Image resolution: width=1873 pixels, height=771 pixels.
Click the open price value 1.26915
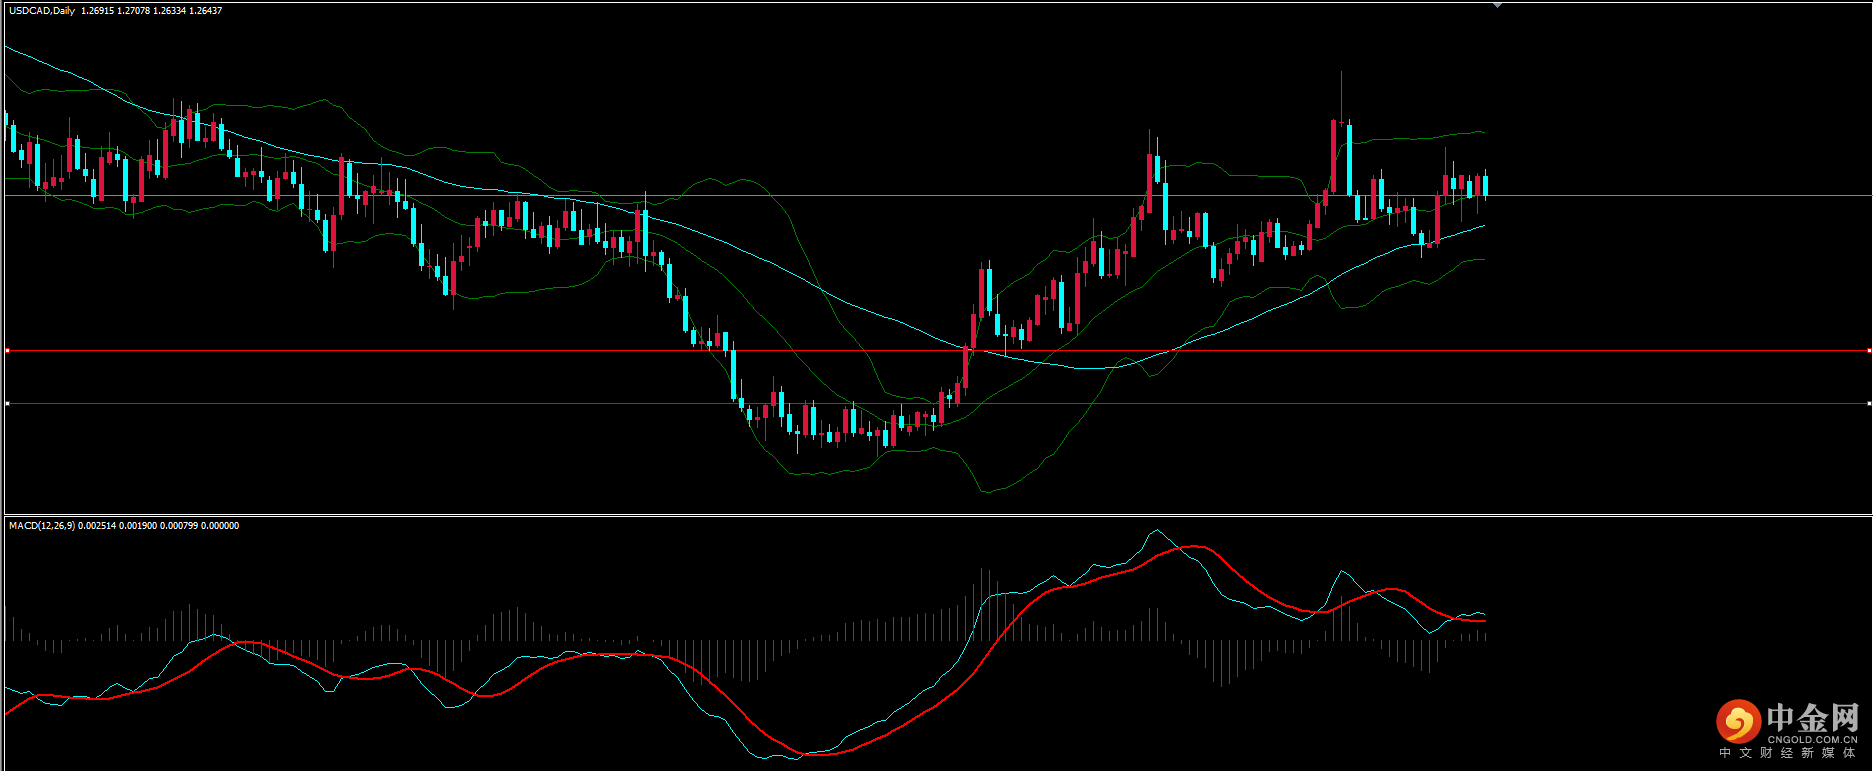(97, 11)
